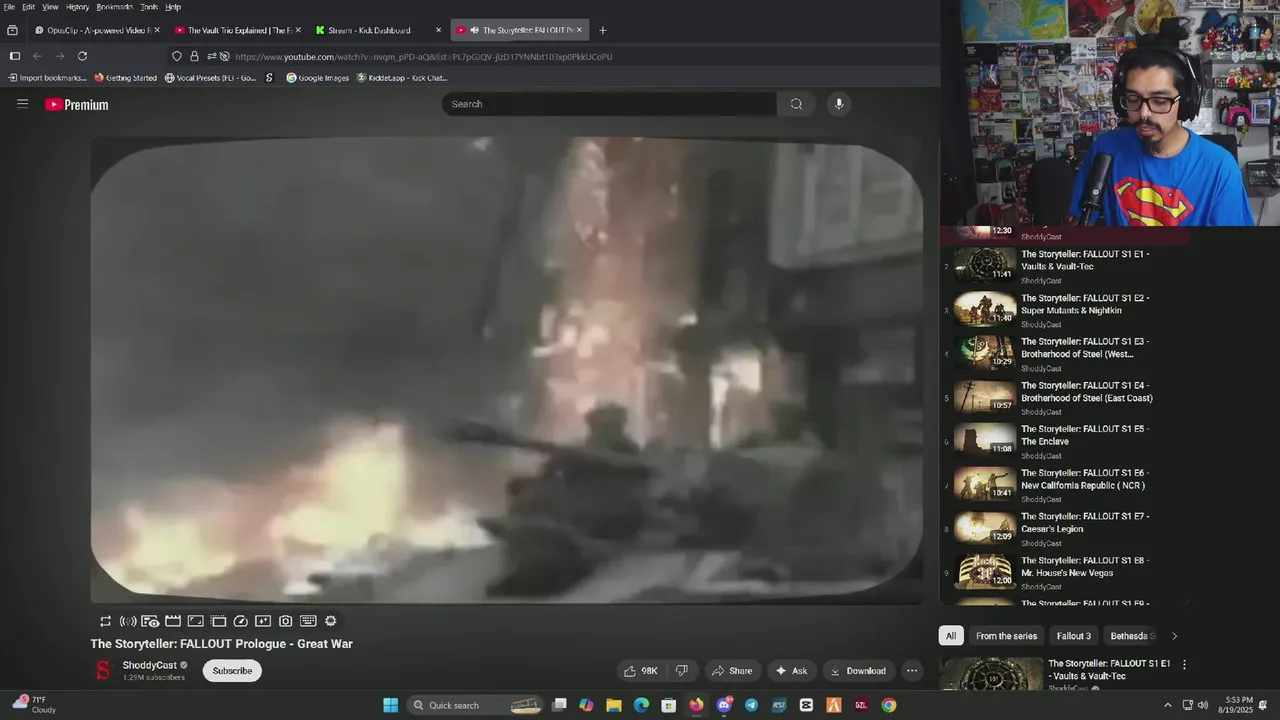Click the tracking protection shield icon
The image size is (1280, 720).
pyautogui.click(x=177, y=56)
